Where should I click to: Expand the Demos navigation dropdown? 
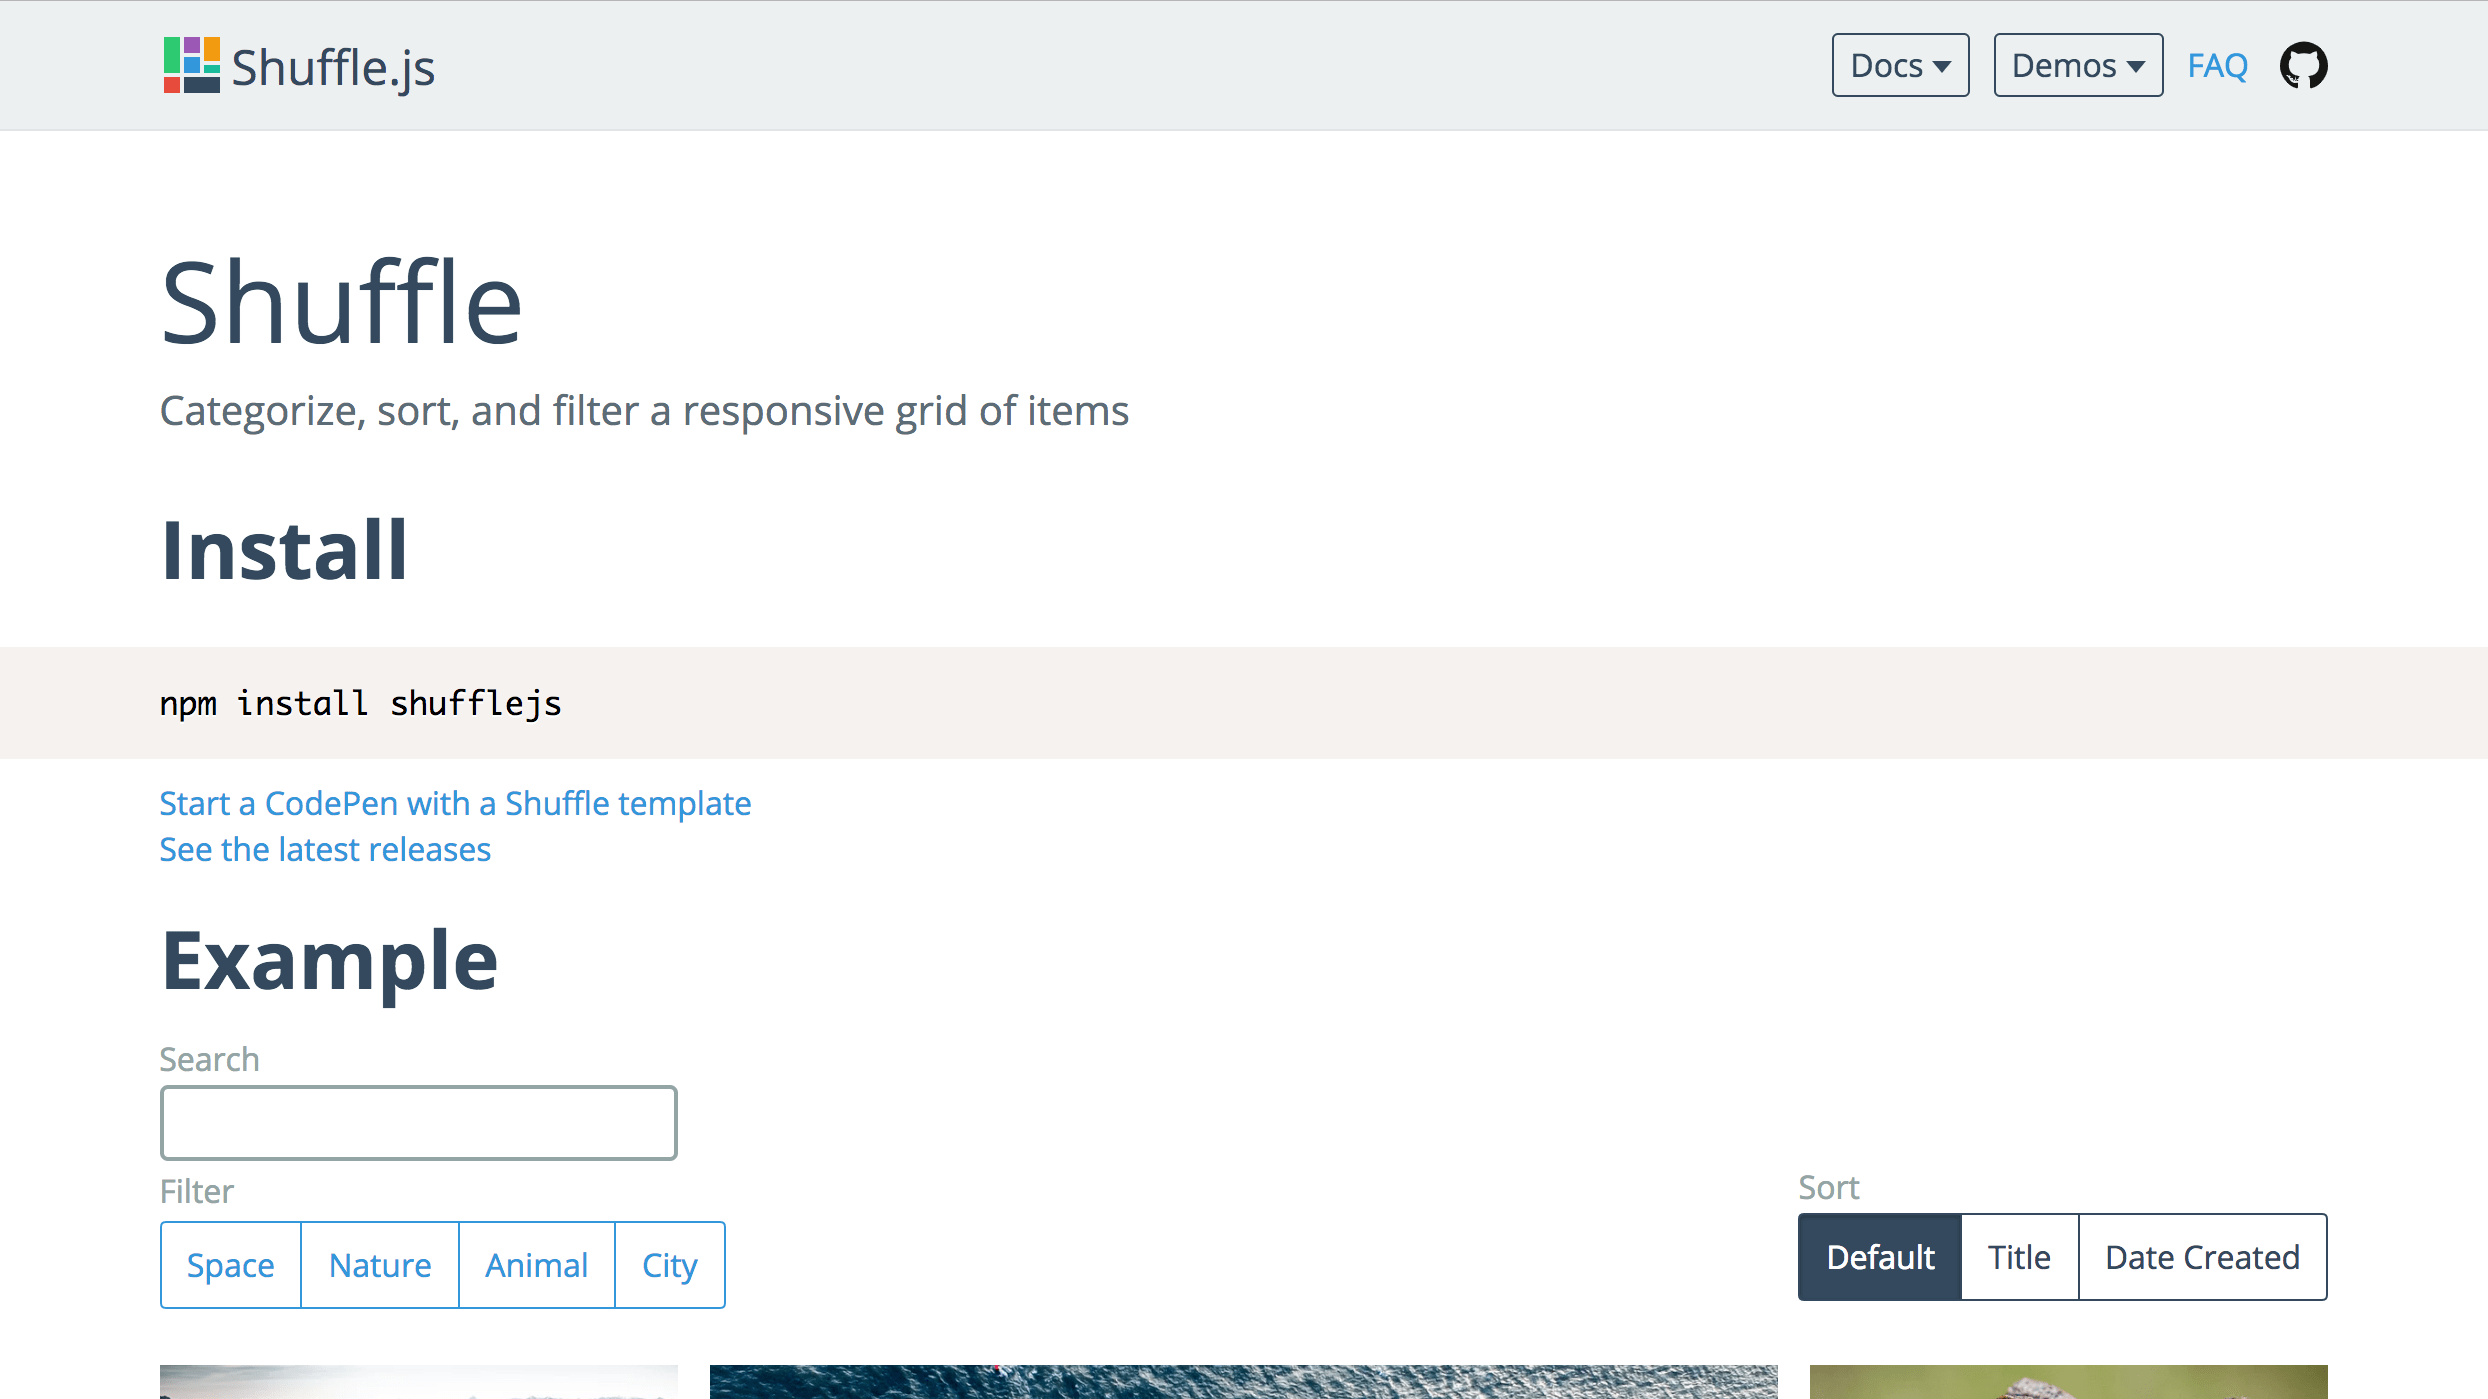(x=2078, y=65)
